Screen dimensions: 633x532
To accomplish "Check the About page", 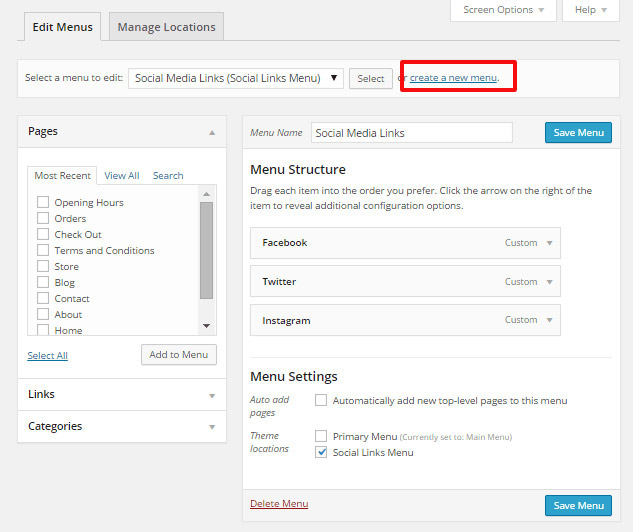I will click(x=43, y=314).
